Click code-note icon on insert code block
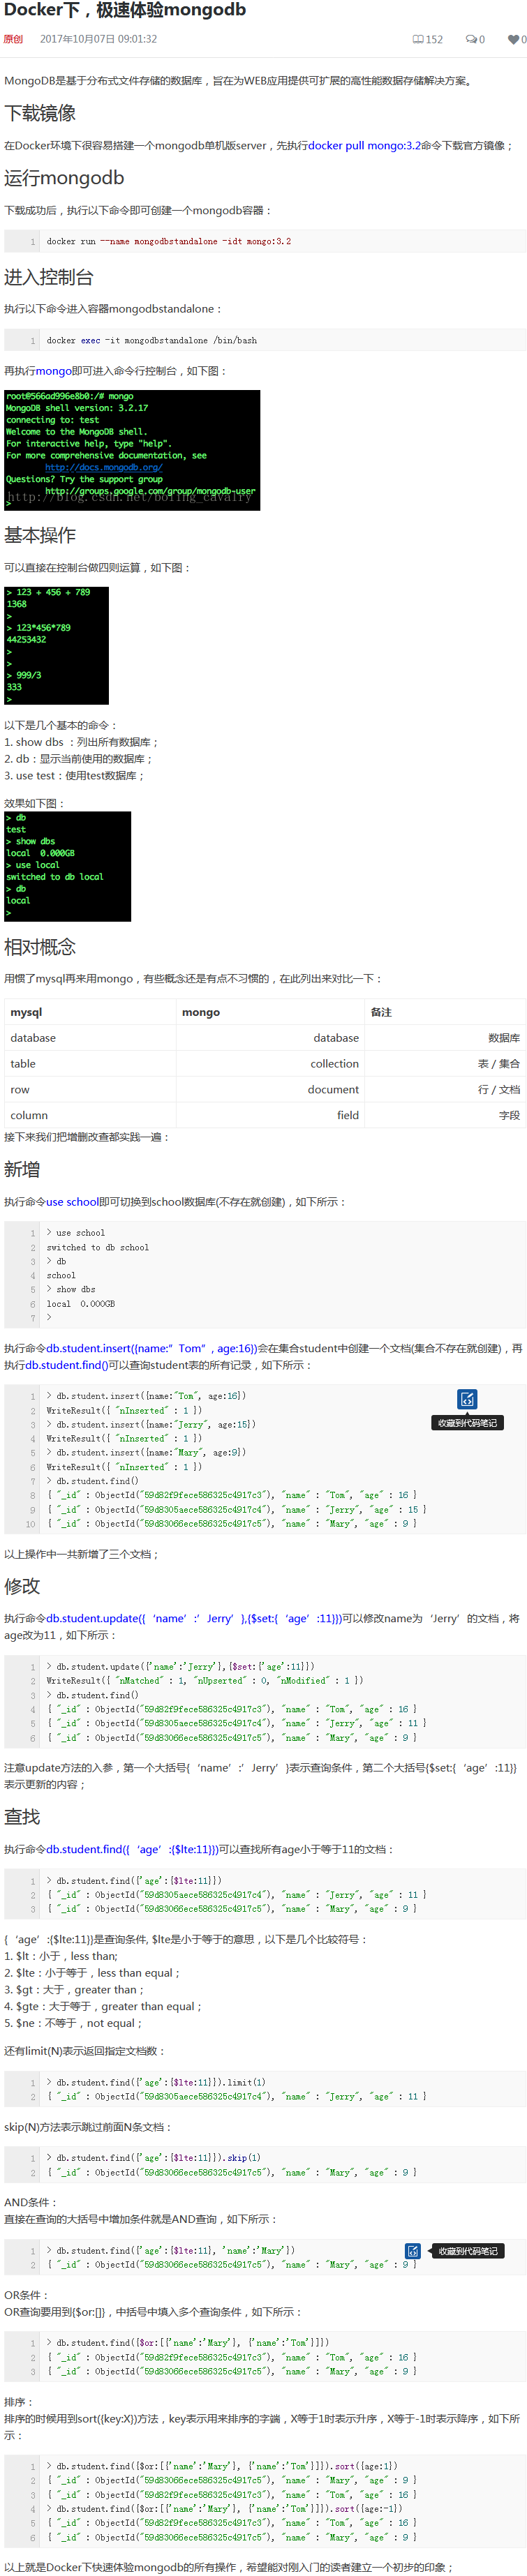Screen dimensions: 527x2576 467,1399
